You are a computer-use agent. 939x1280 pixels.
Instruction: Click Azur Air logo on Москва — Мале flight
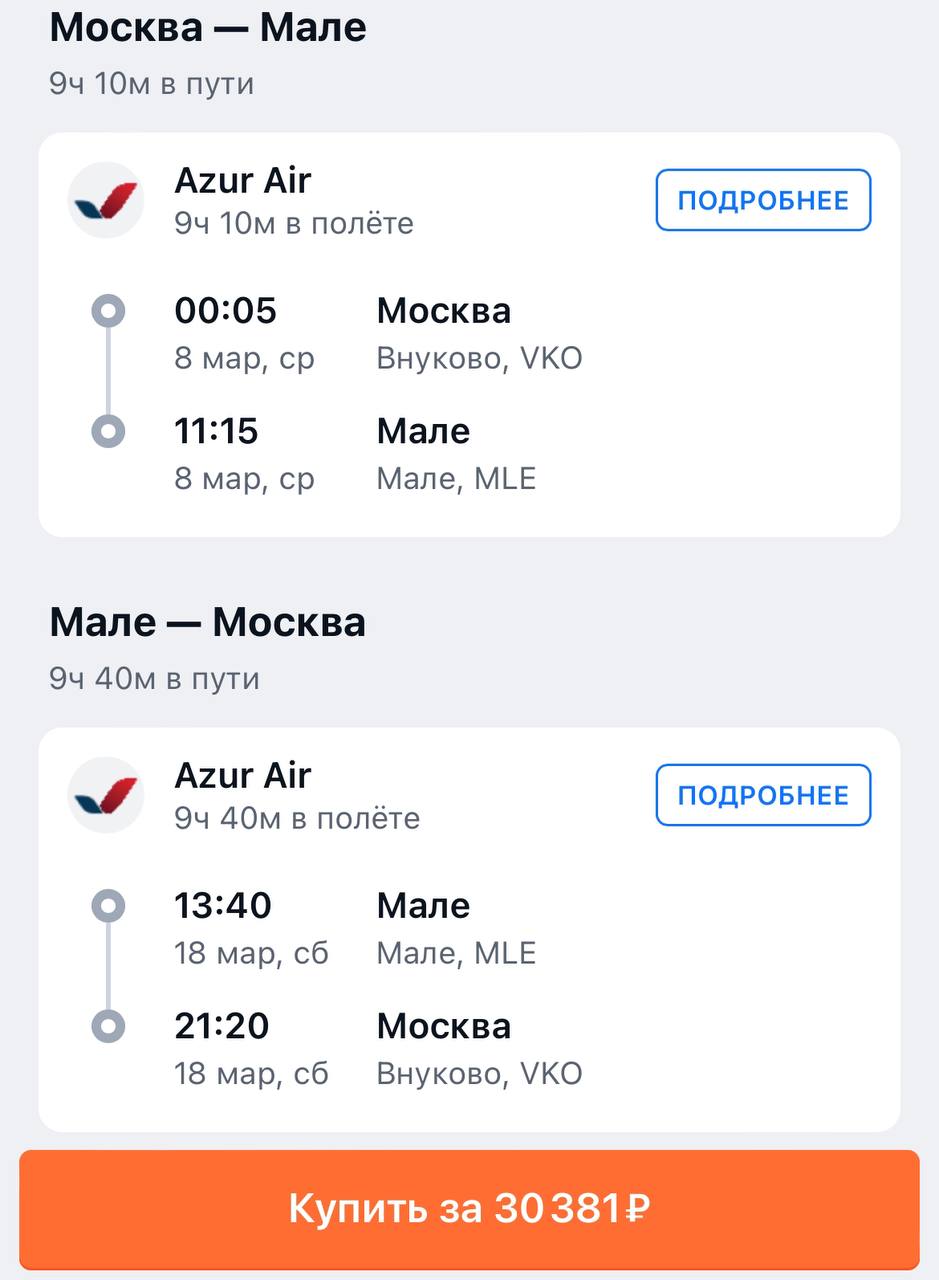[x=106, y=200]
